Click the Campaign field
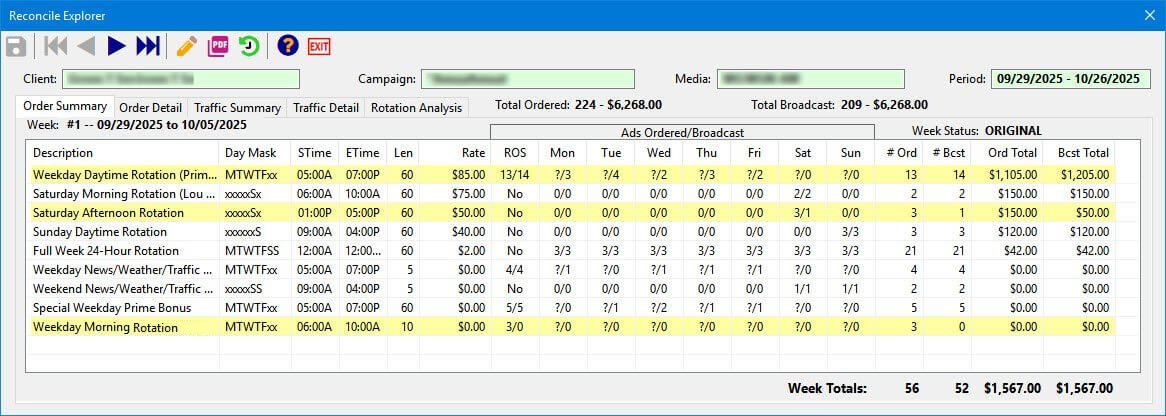 coord(528,79)
